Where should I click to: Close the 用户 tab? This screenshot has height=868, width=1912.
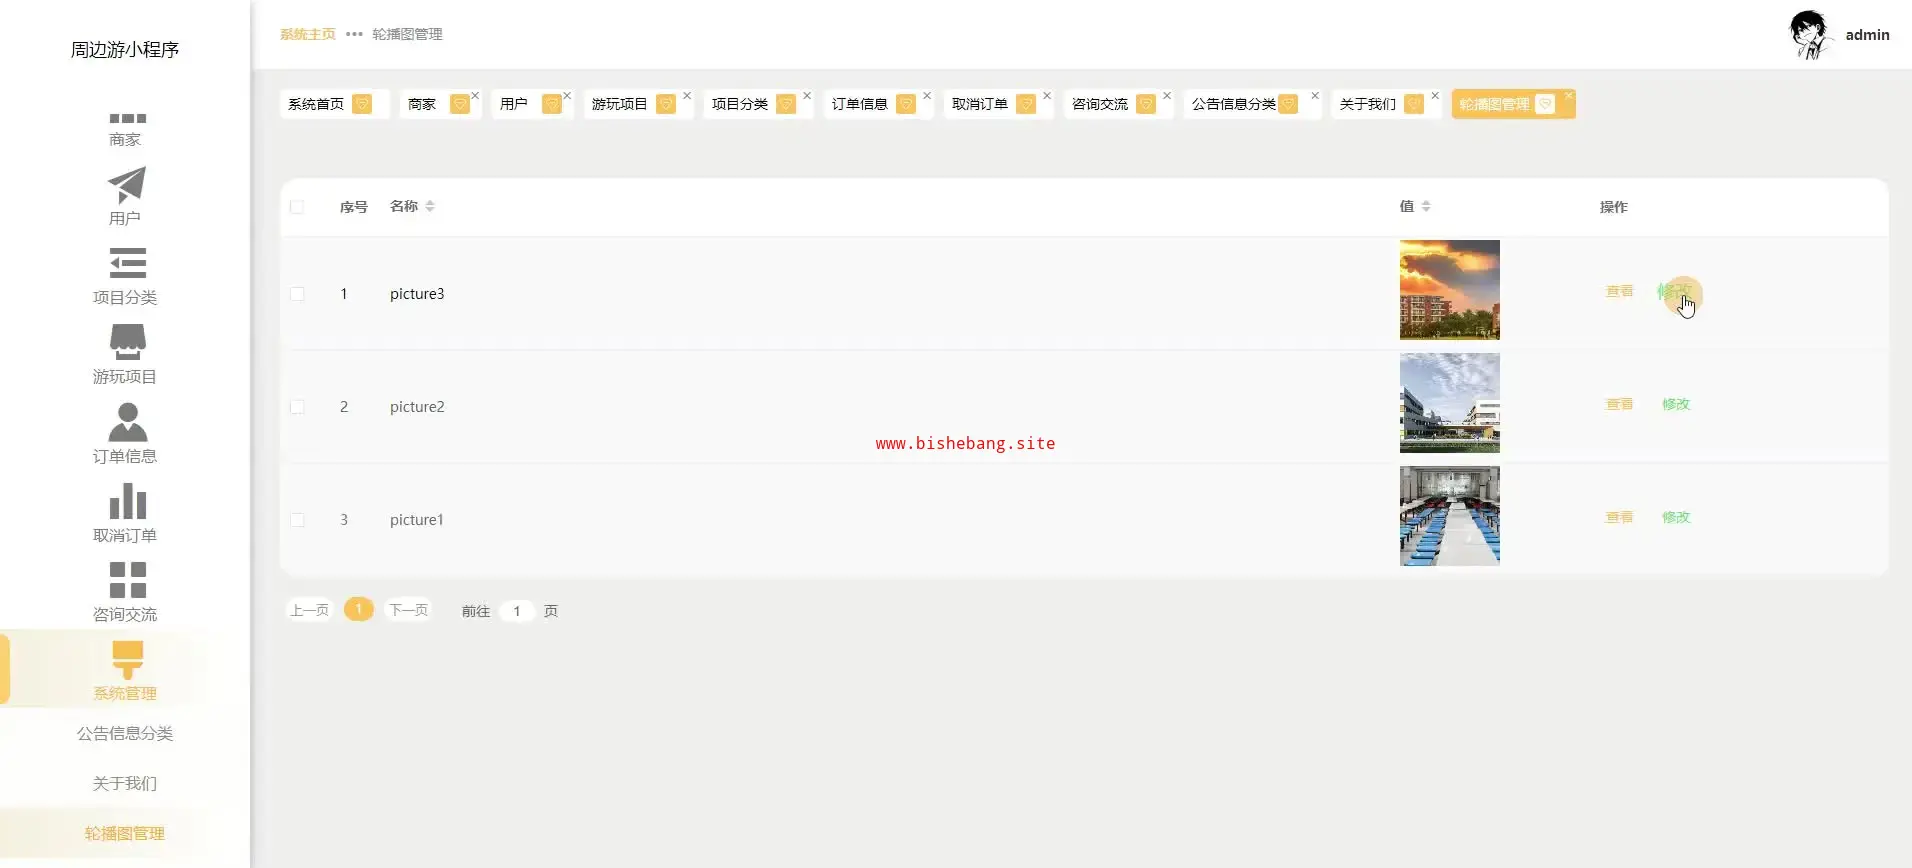tap(567, 96)
